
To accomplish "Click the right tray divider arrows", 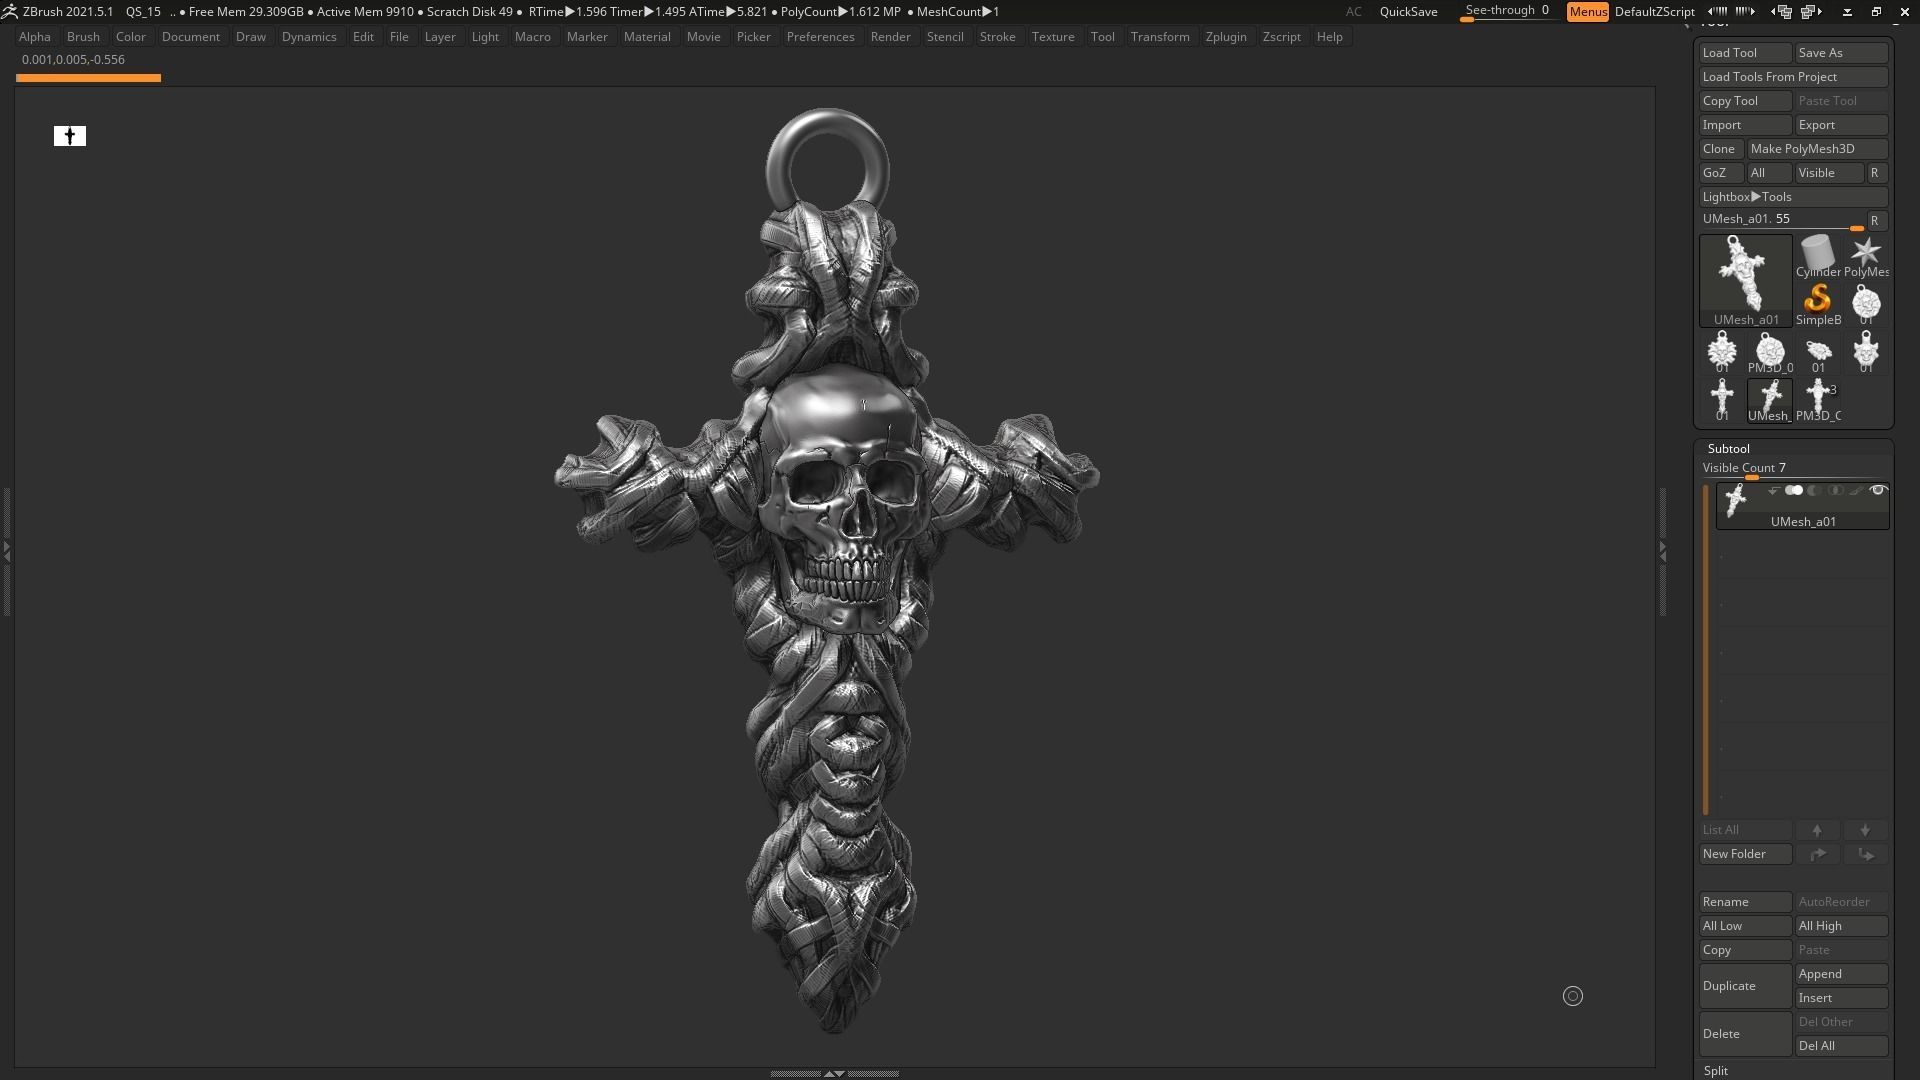I will tap(1662, 551).
